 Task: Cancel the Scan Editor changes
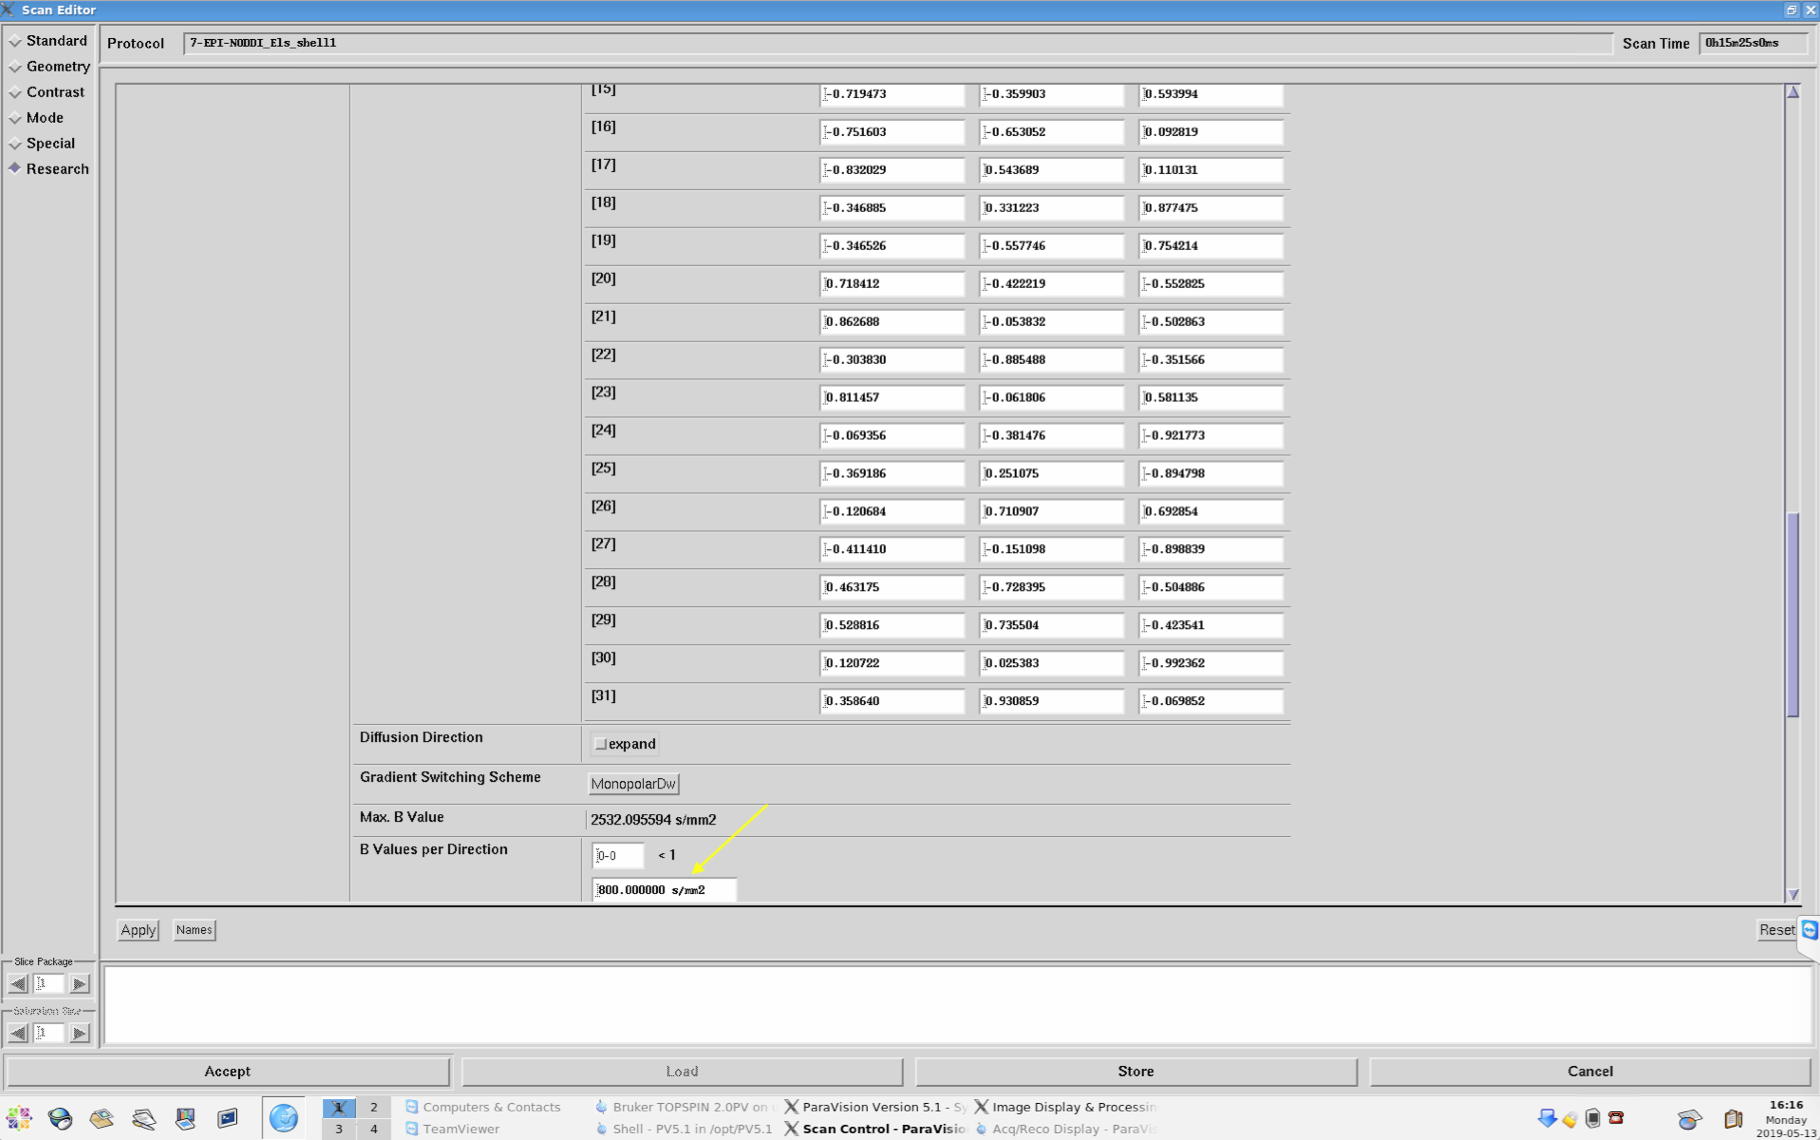[x=1590, y=1071]
